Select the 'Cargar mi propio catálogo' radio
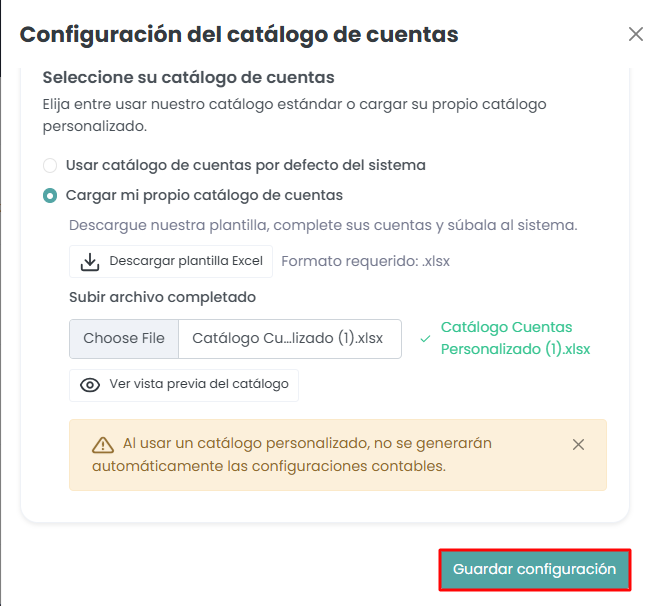The image size is (648, 606). coord(50,196)
